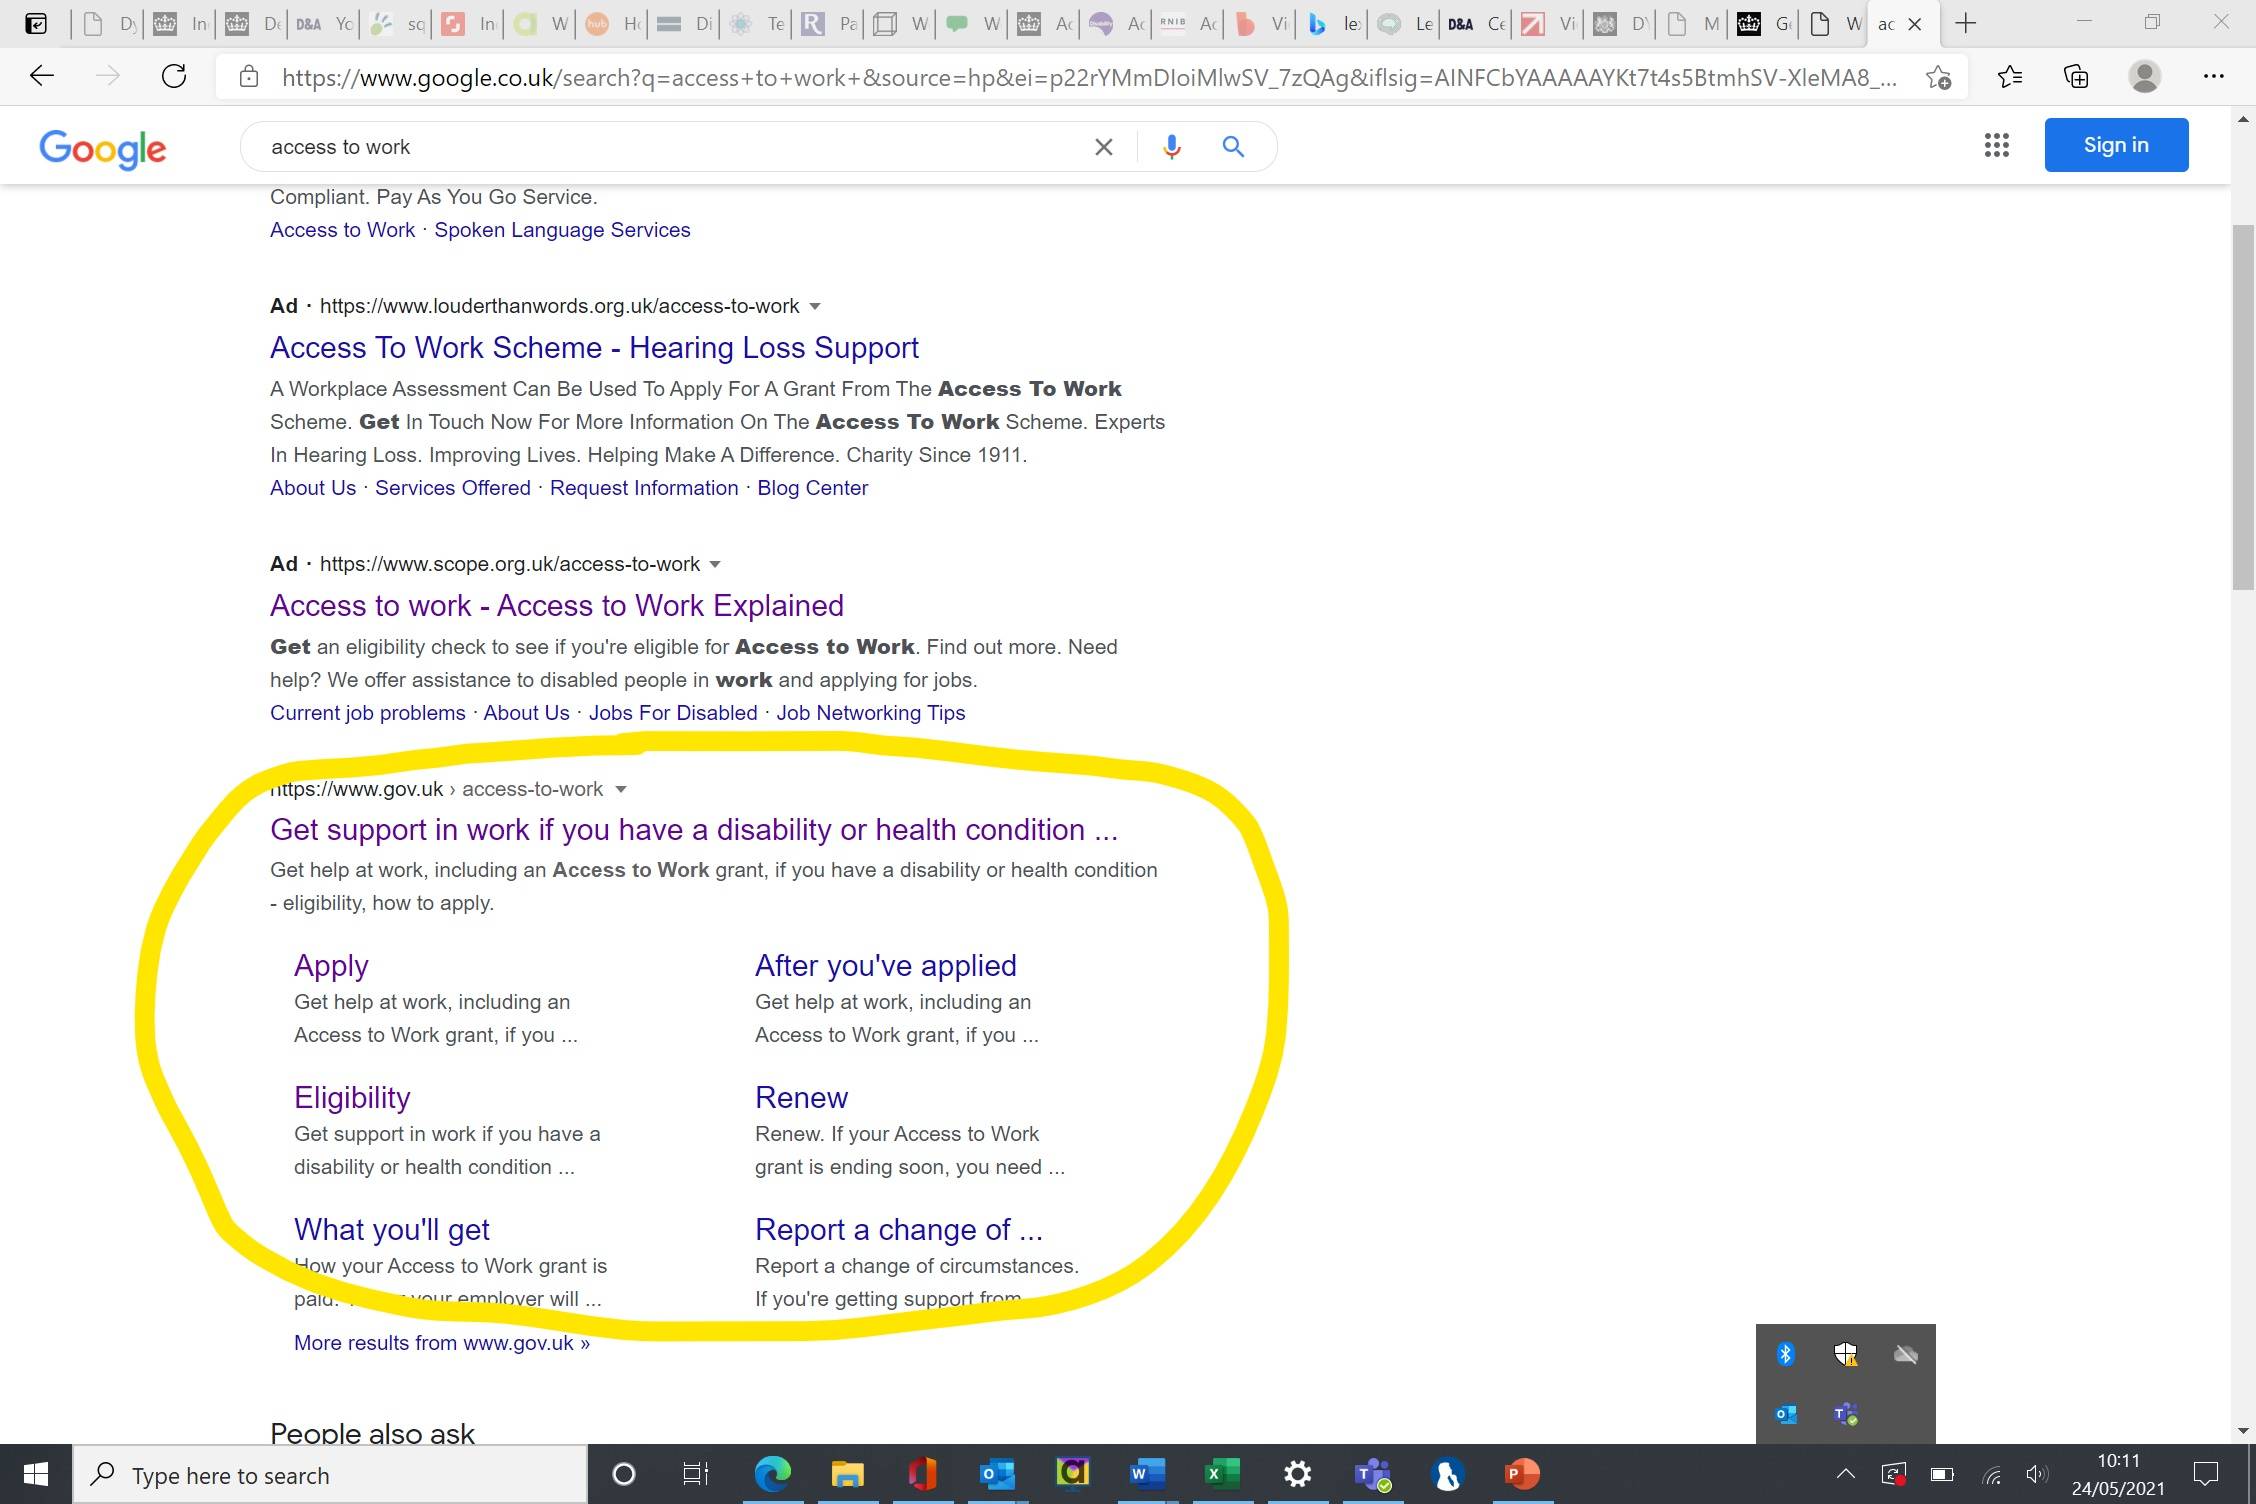The image size is (2256, 1504).
Task: Open 'Get support in work' gov.uk result
Action: [694, 830]
